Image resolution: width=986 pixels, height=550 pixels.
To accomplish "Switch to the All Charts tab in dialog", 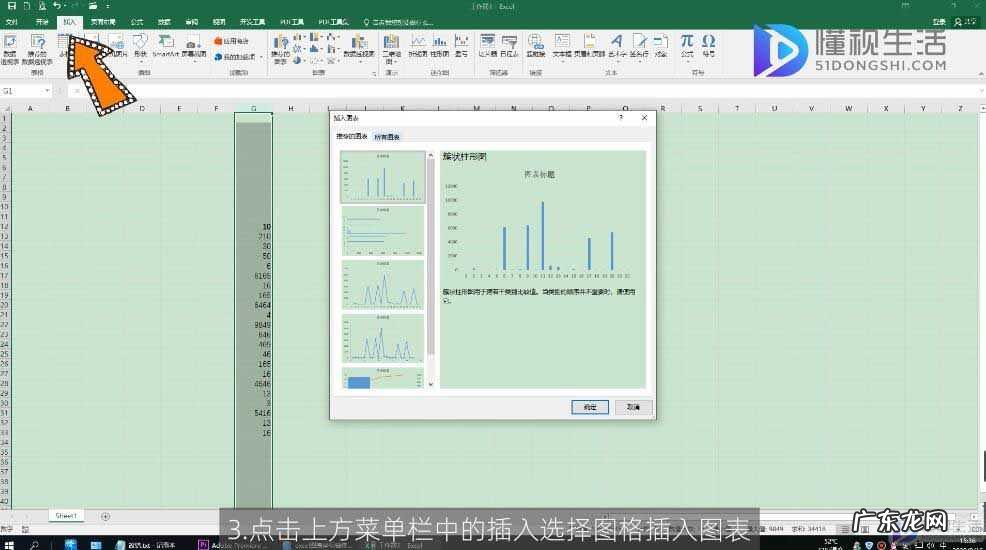I will click(387, 137).
